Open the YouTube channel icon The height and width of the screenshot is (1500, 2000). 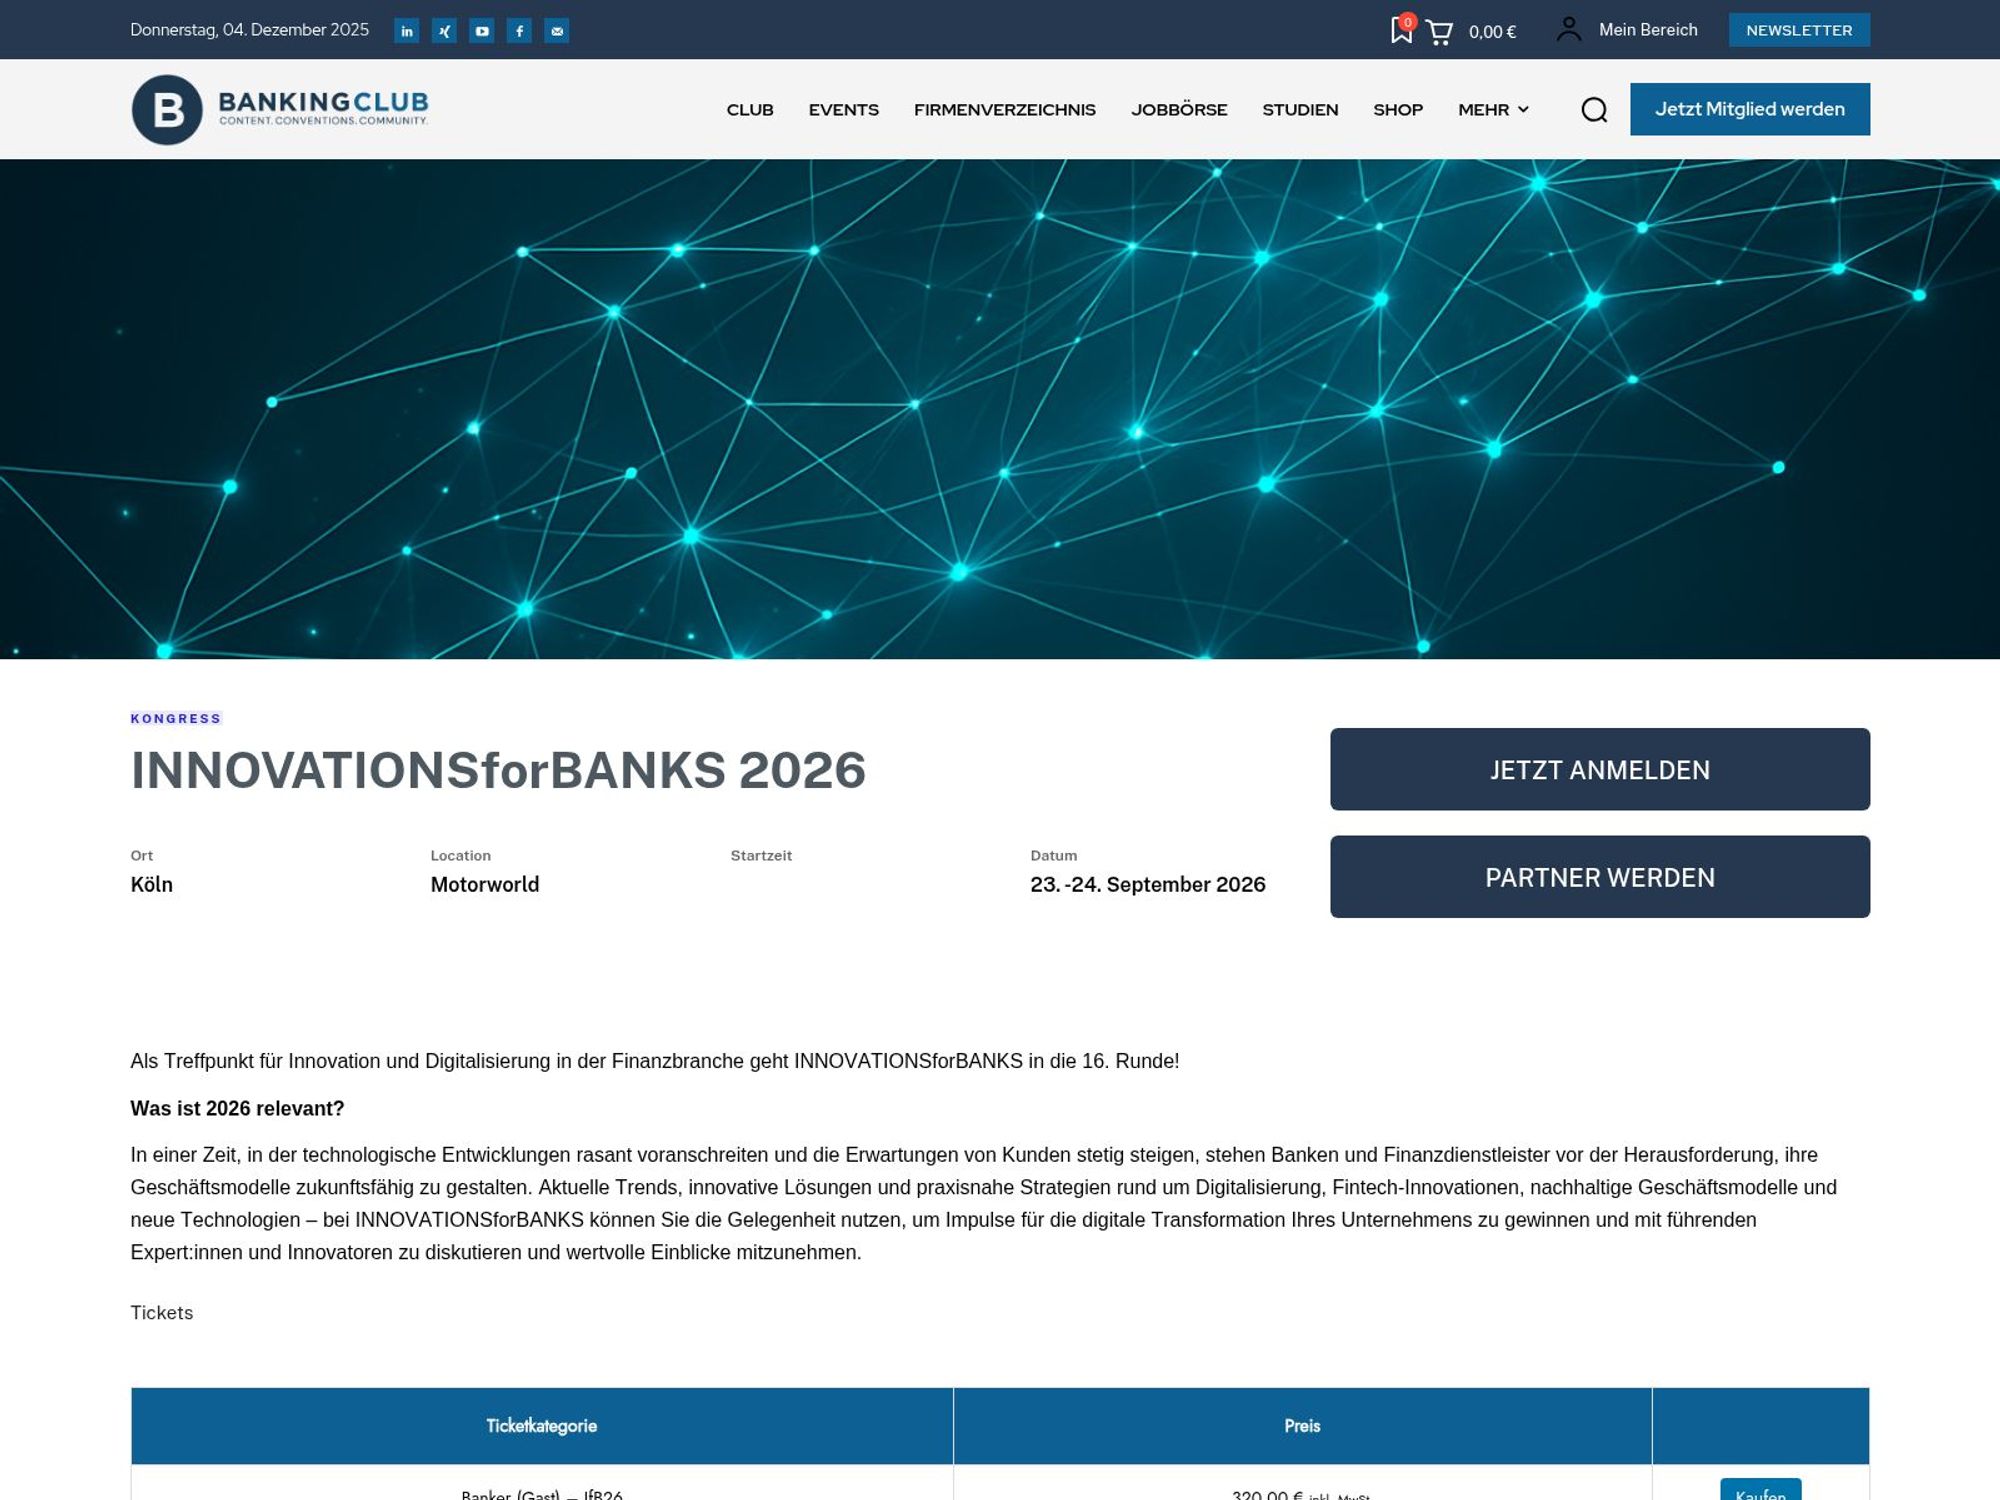pos(482,30)
